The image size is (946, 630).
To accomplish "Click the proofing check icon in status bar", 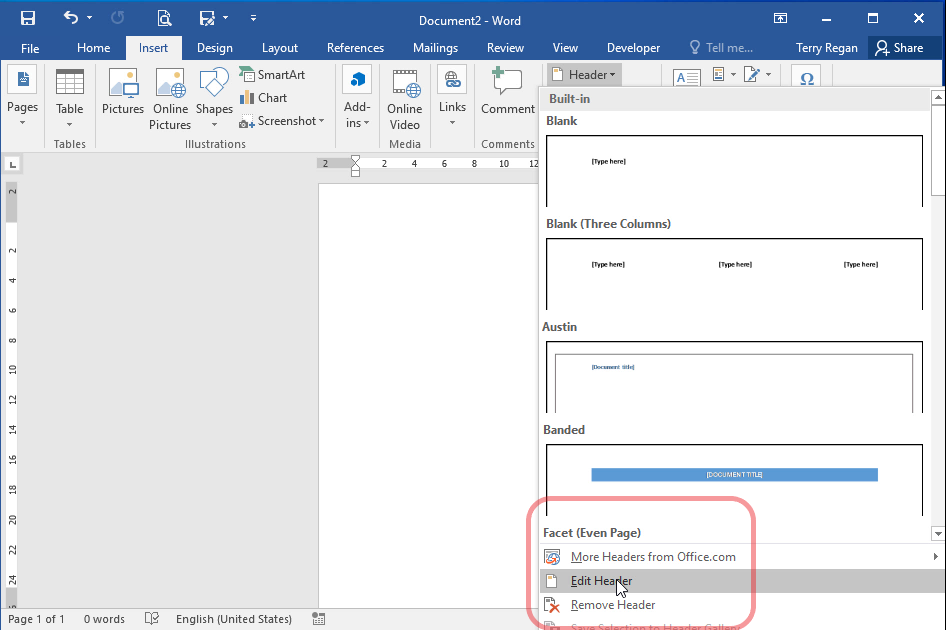I will coord(152,619).
